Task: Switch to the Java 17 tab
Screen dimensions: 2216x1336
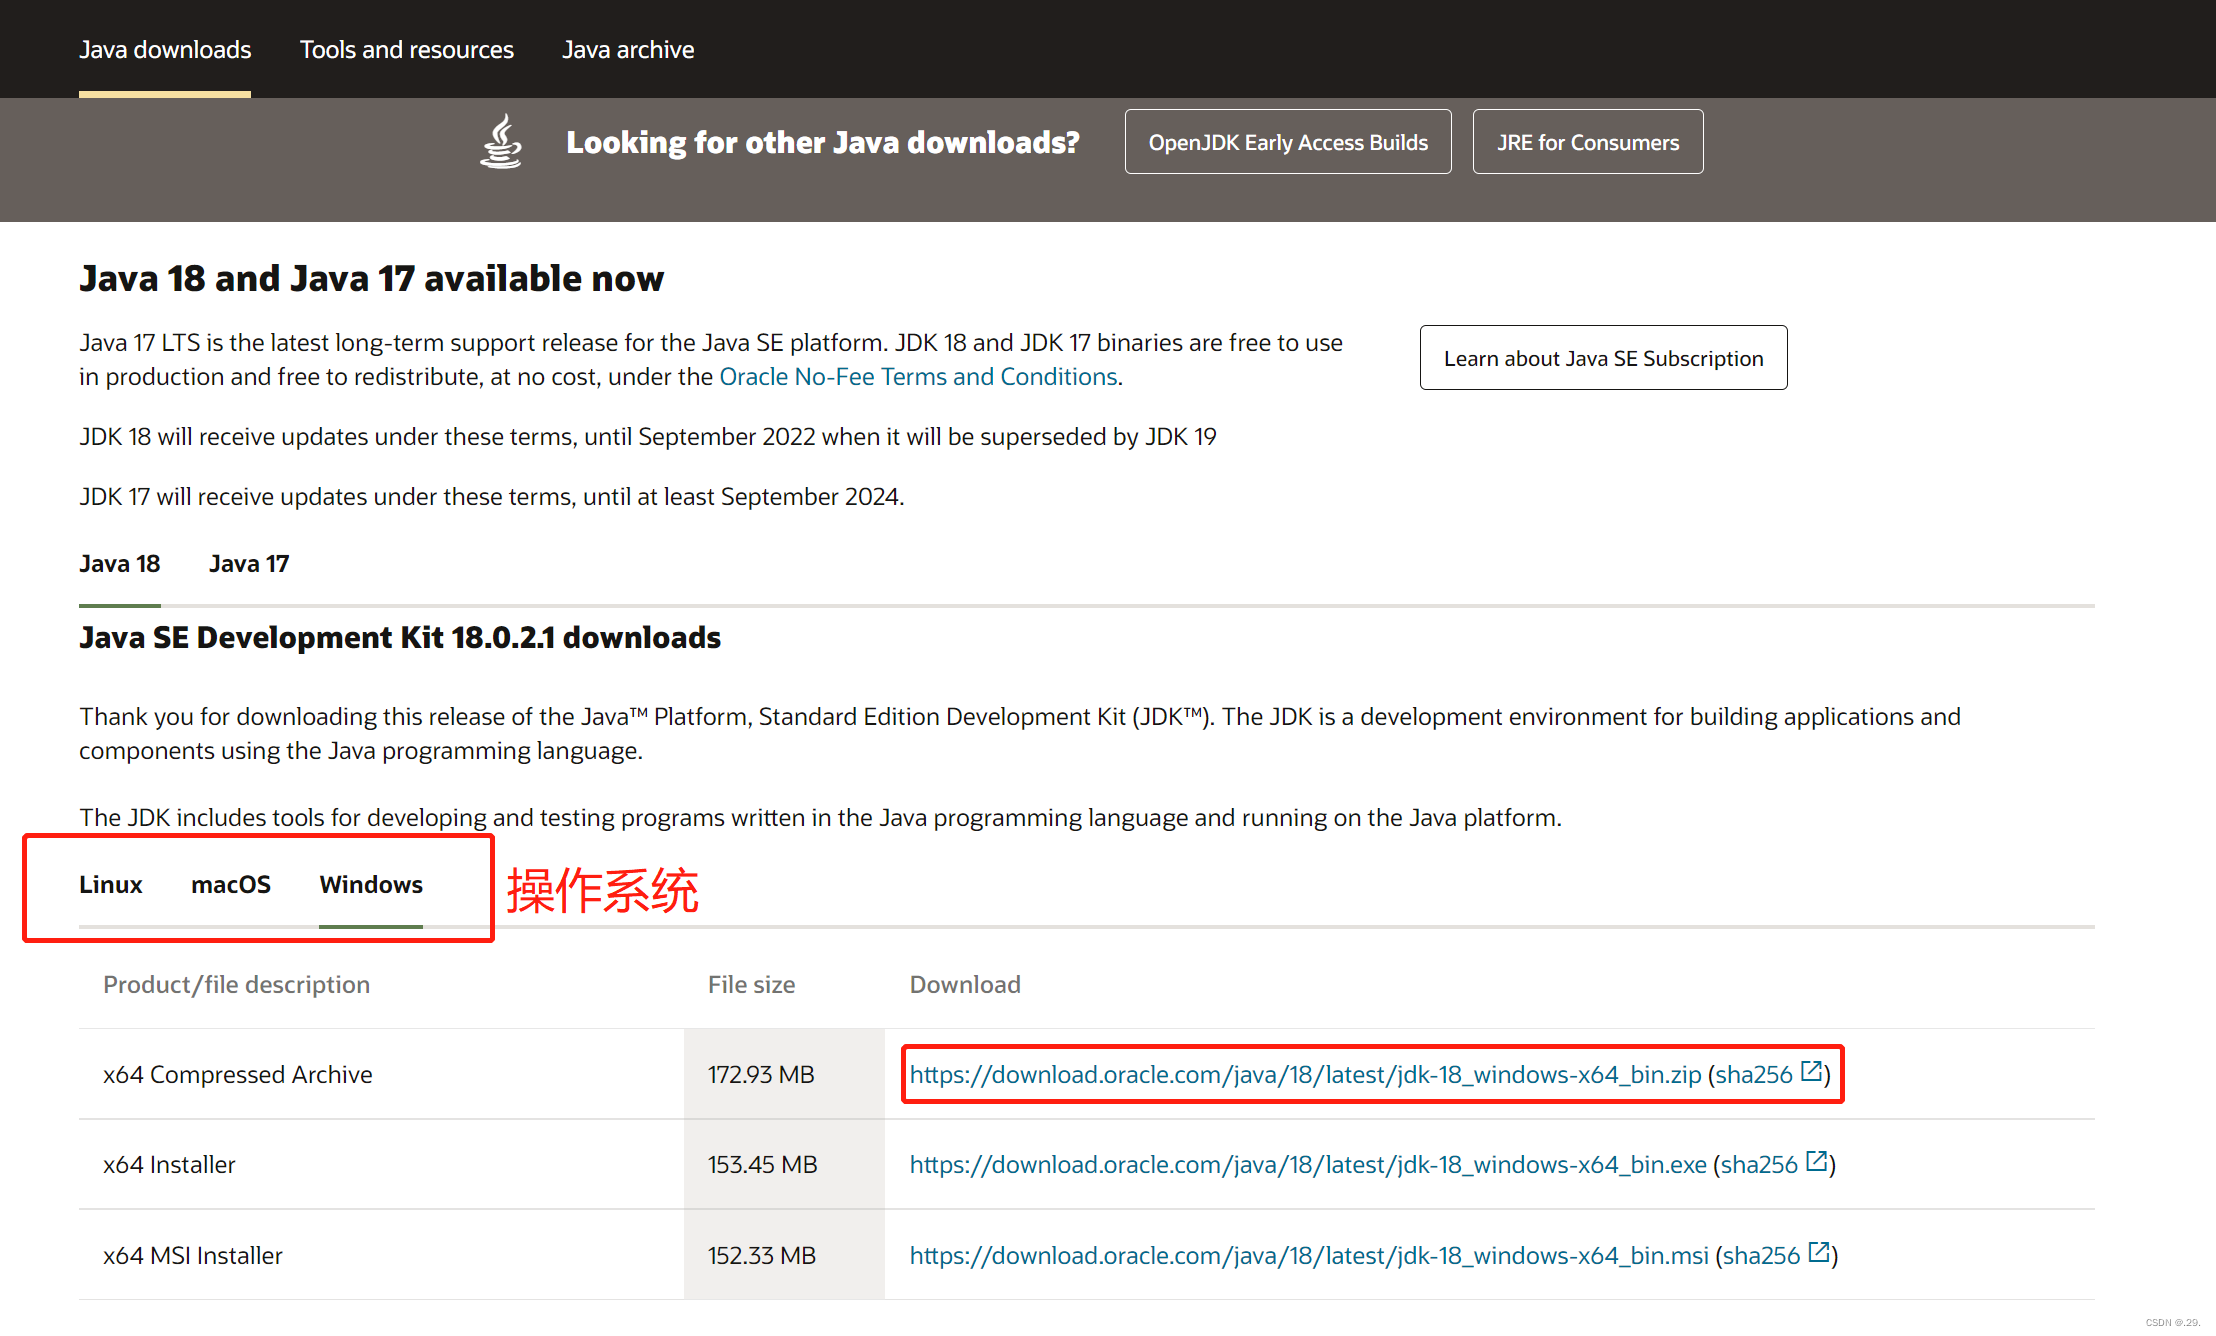Action: pyautogui.click(x=249, y=564)
